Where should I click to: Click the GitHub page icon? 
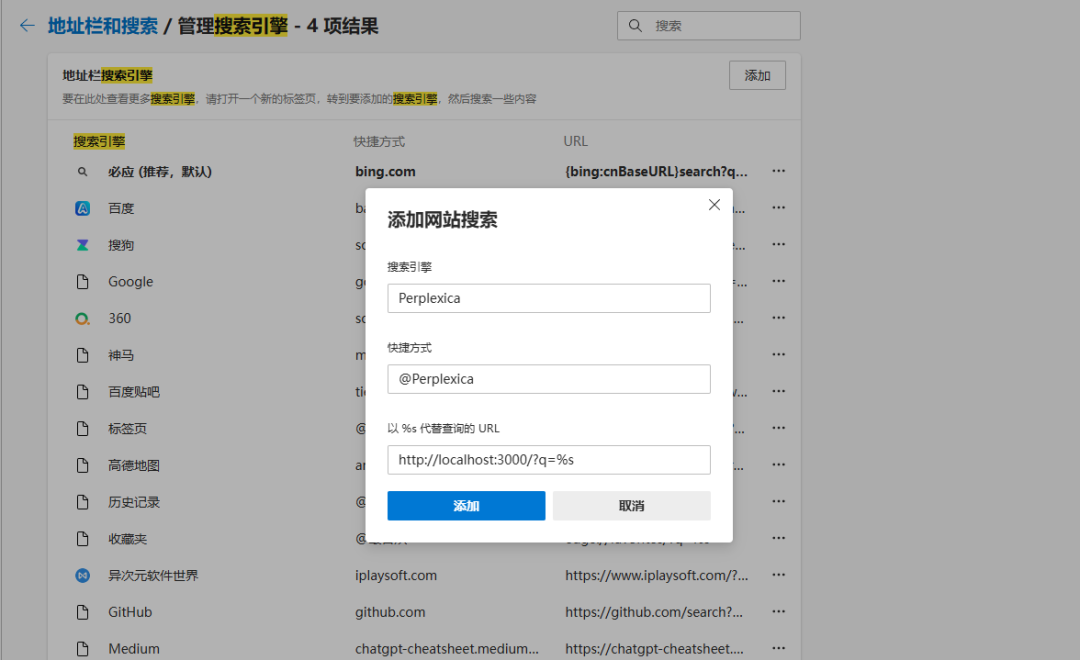click(x=82, y=612)
